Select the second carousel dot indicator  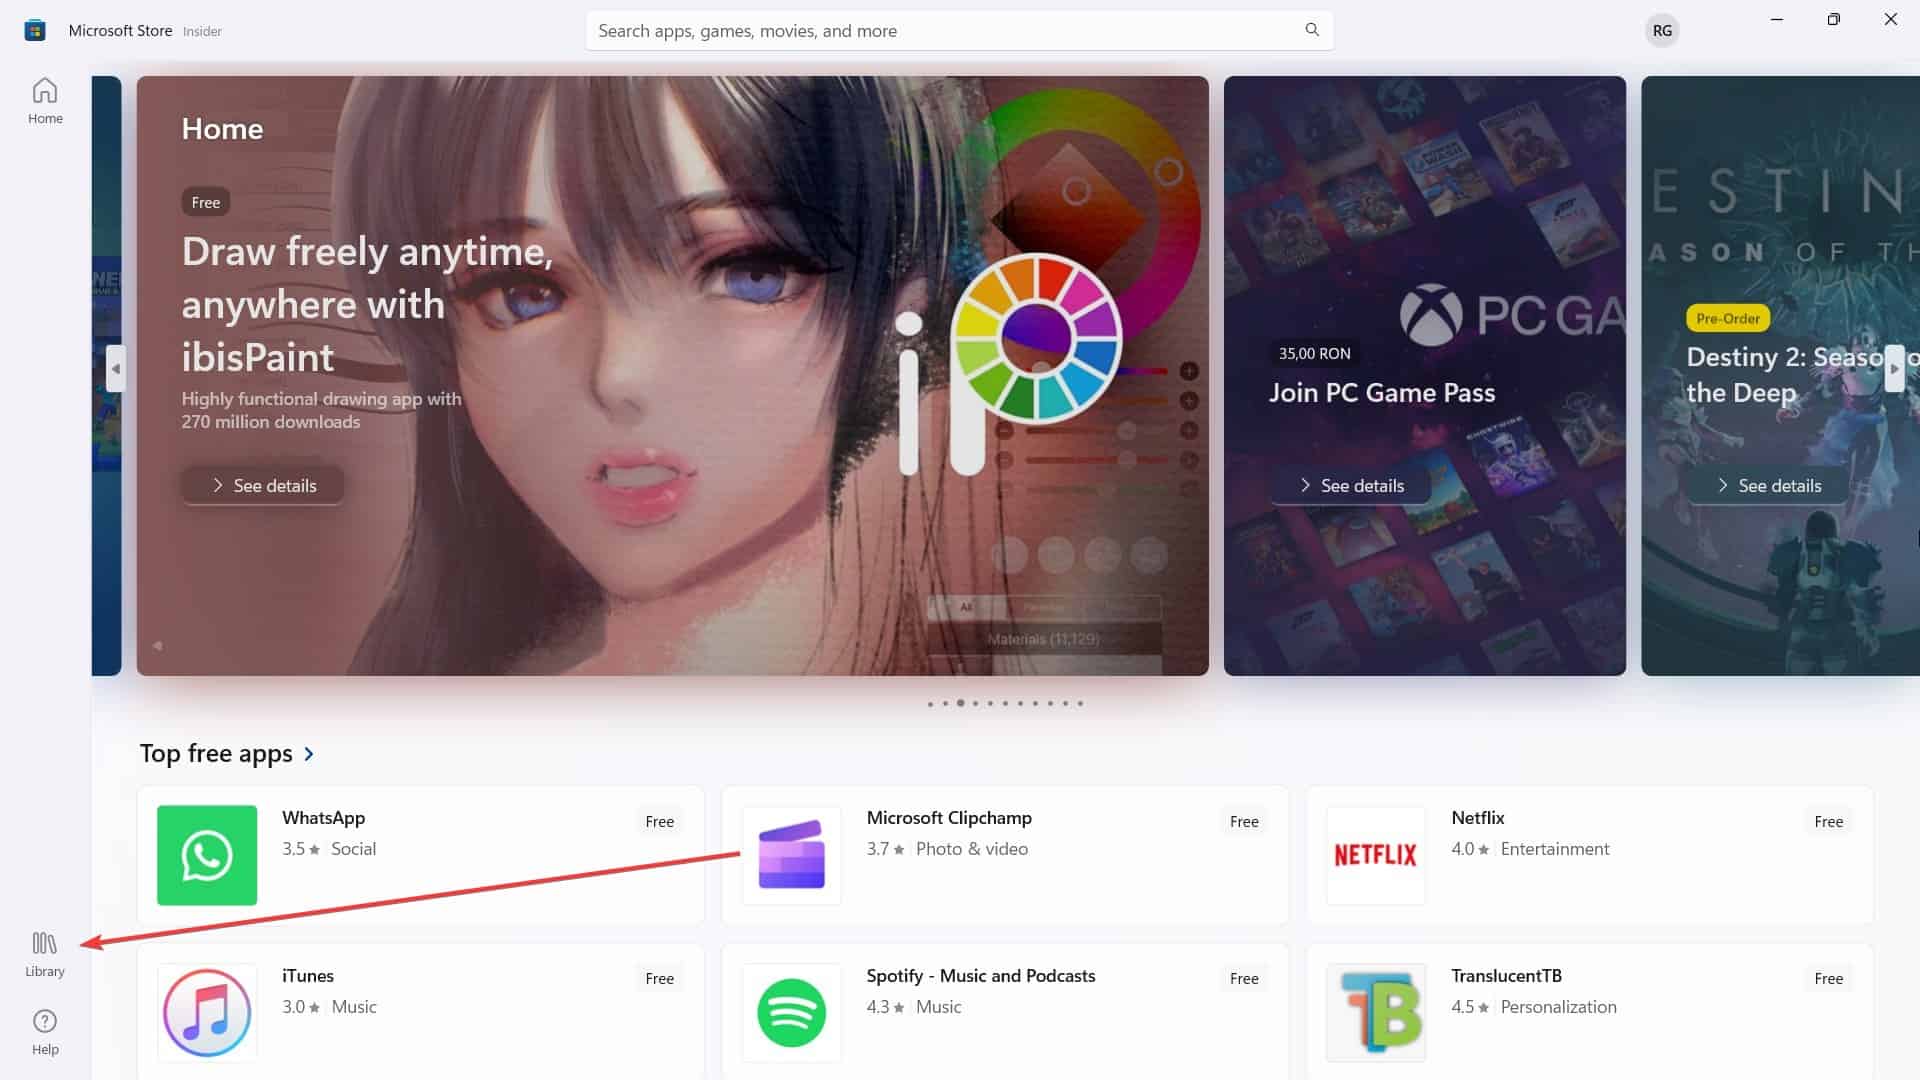click(x=945, y=703)
